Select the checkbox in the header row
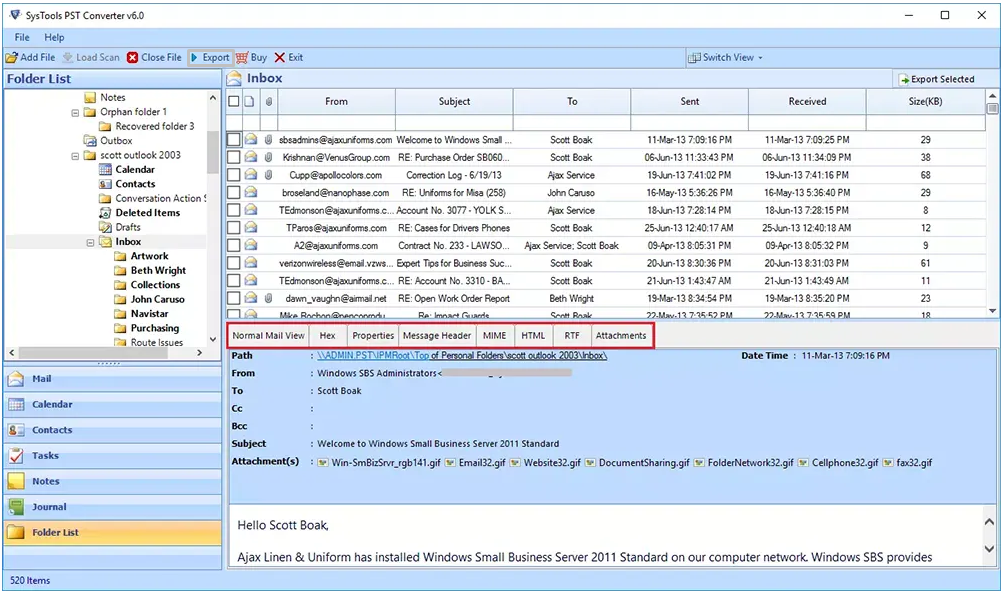The height and width of the screenshot is (592, 1003). [x=231, y=100]
